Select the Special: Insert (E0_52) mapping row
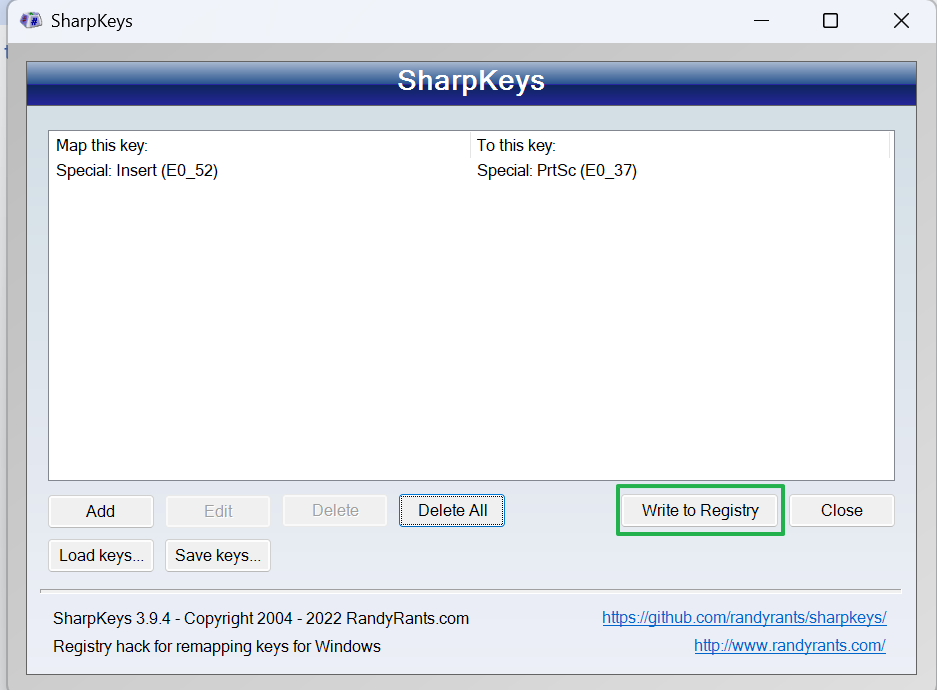937x690 pixels. coord(471,171)
